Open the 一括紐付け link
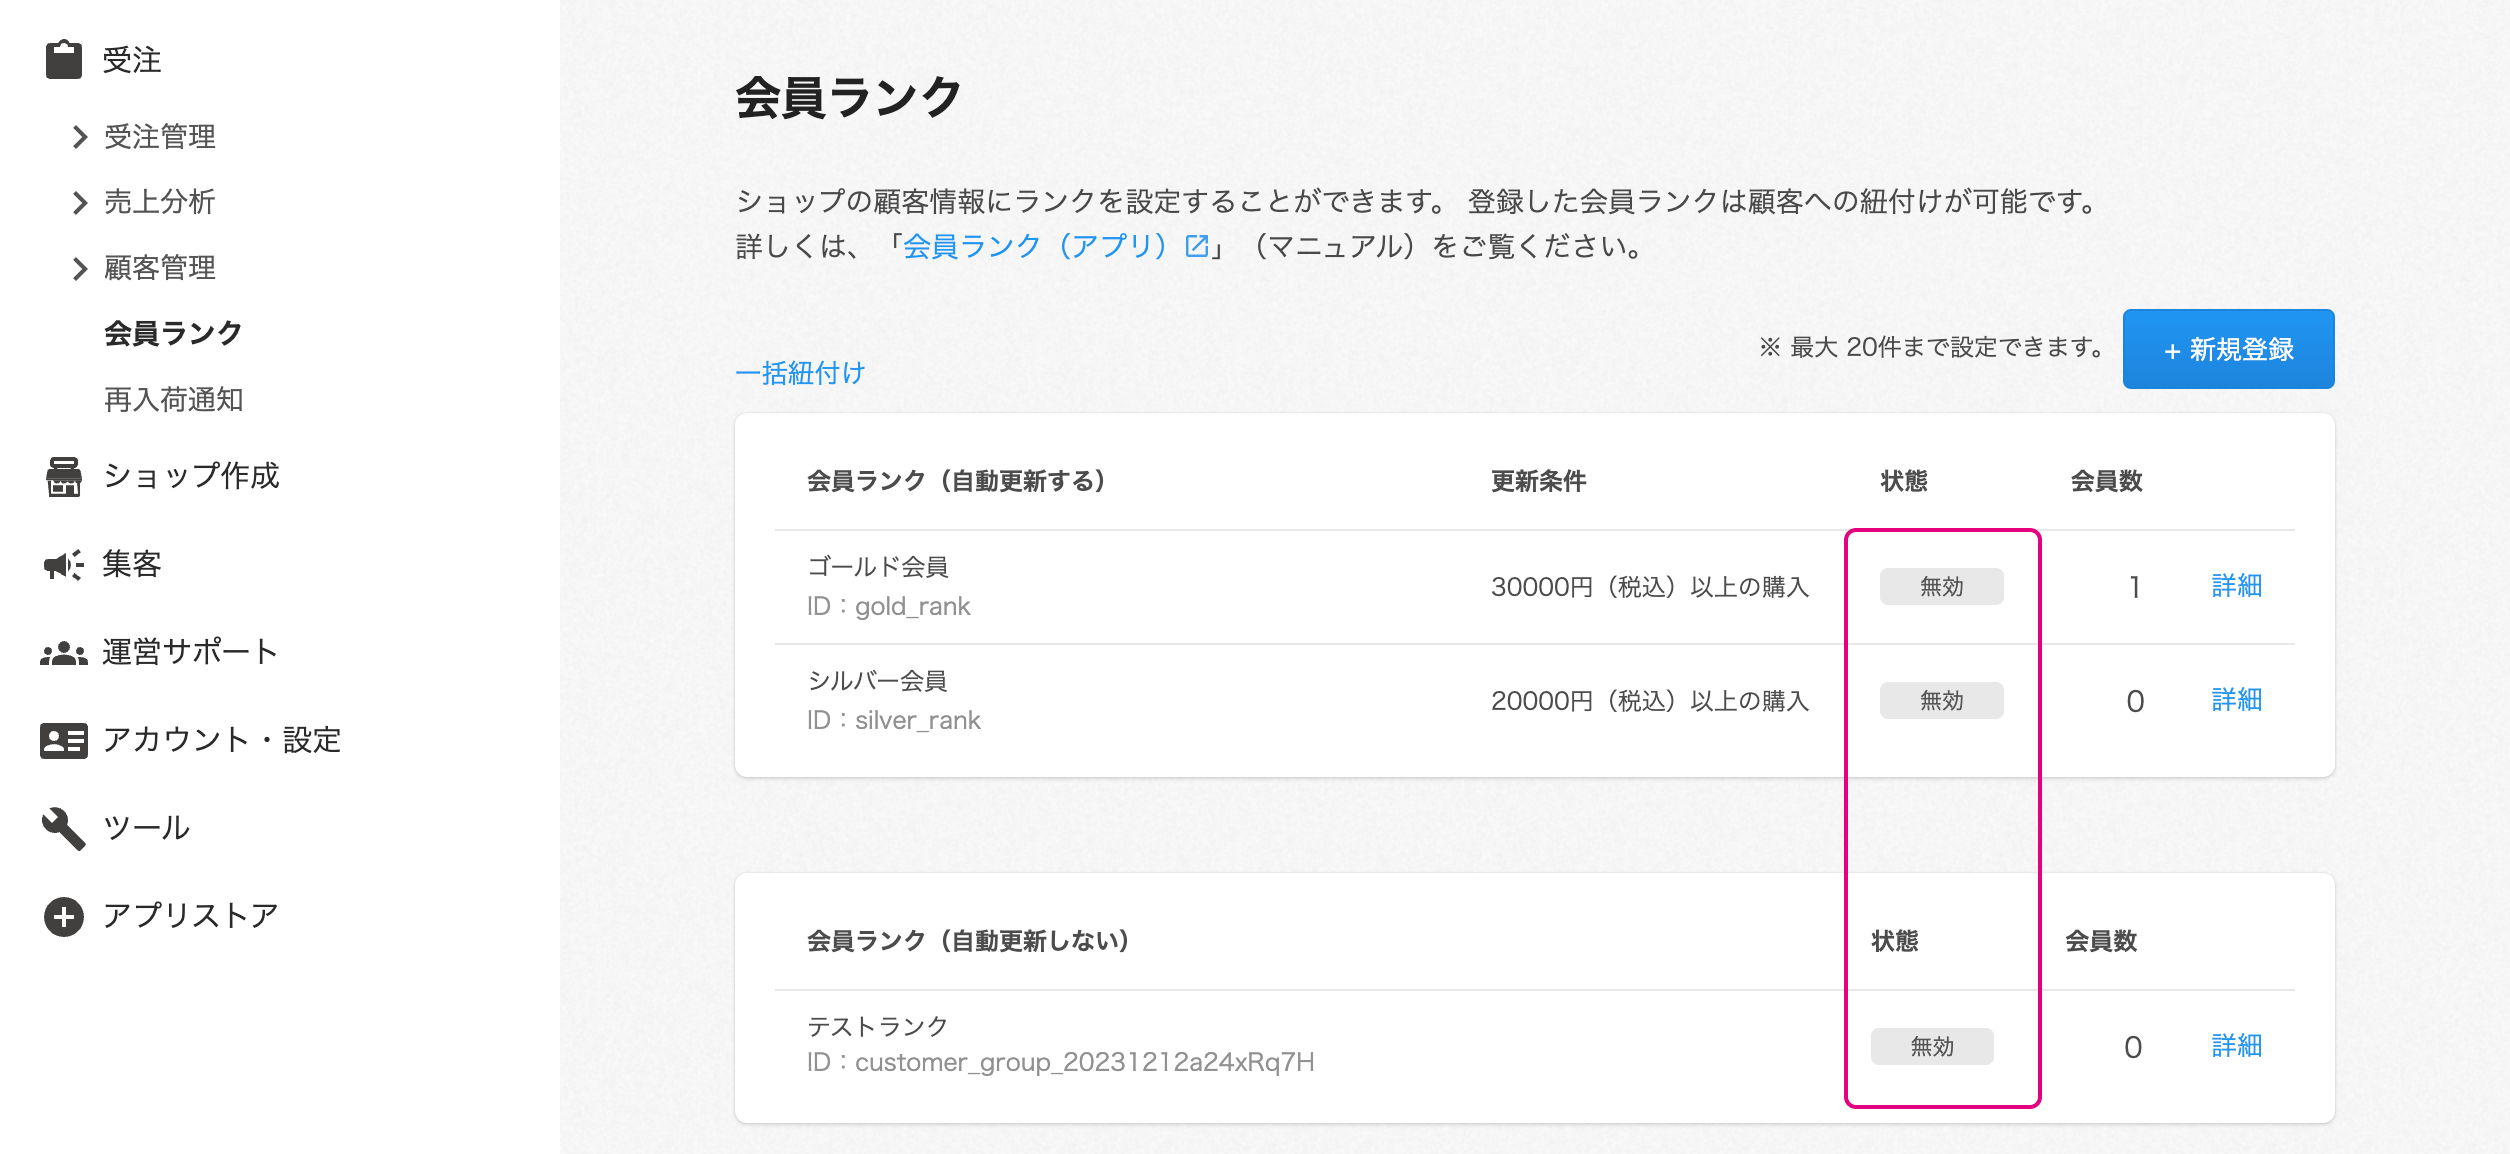Screen dimensions: 2510x1154 coord(800,373)
